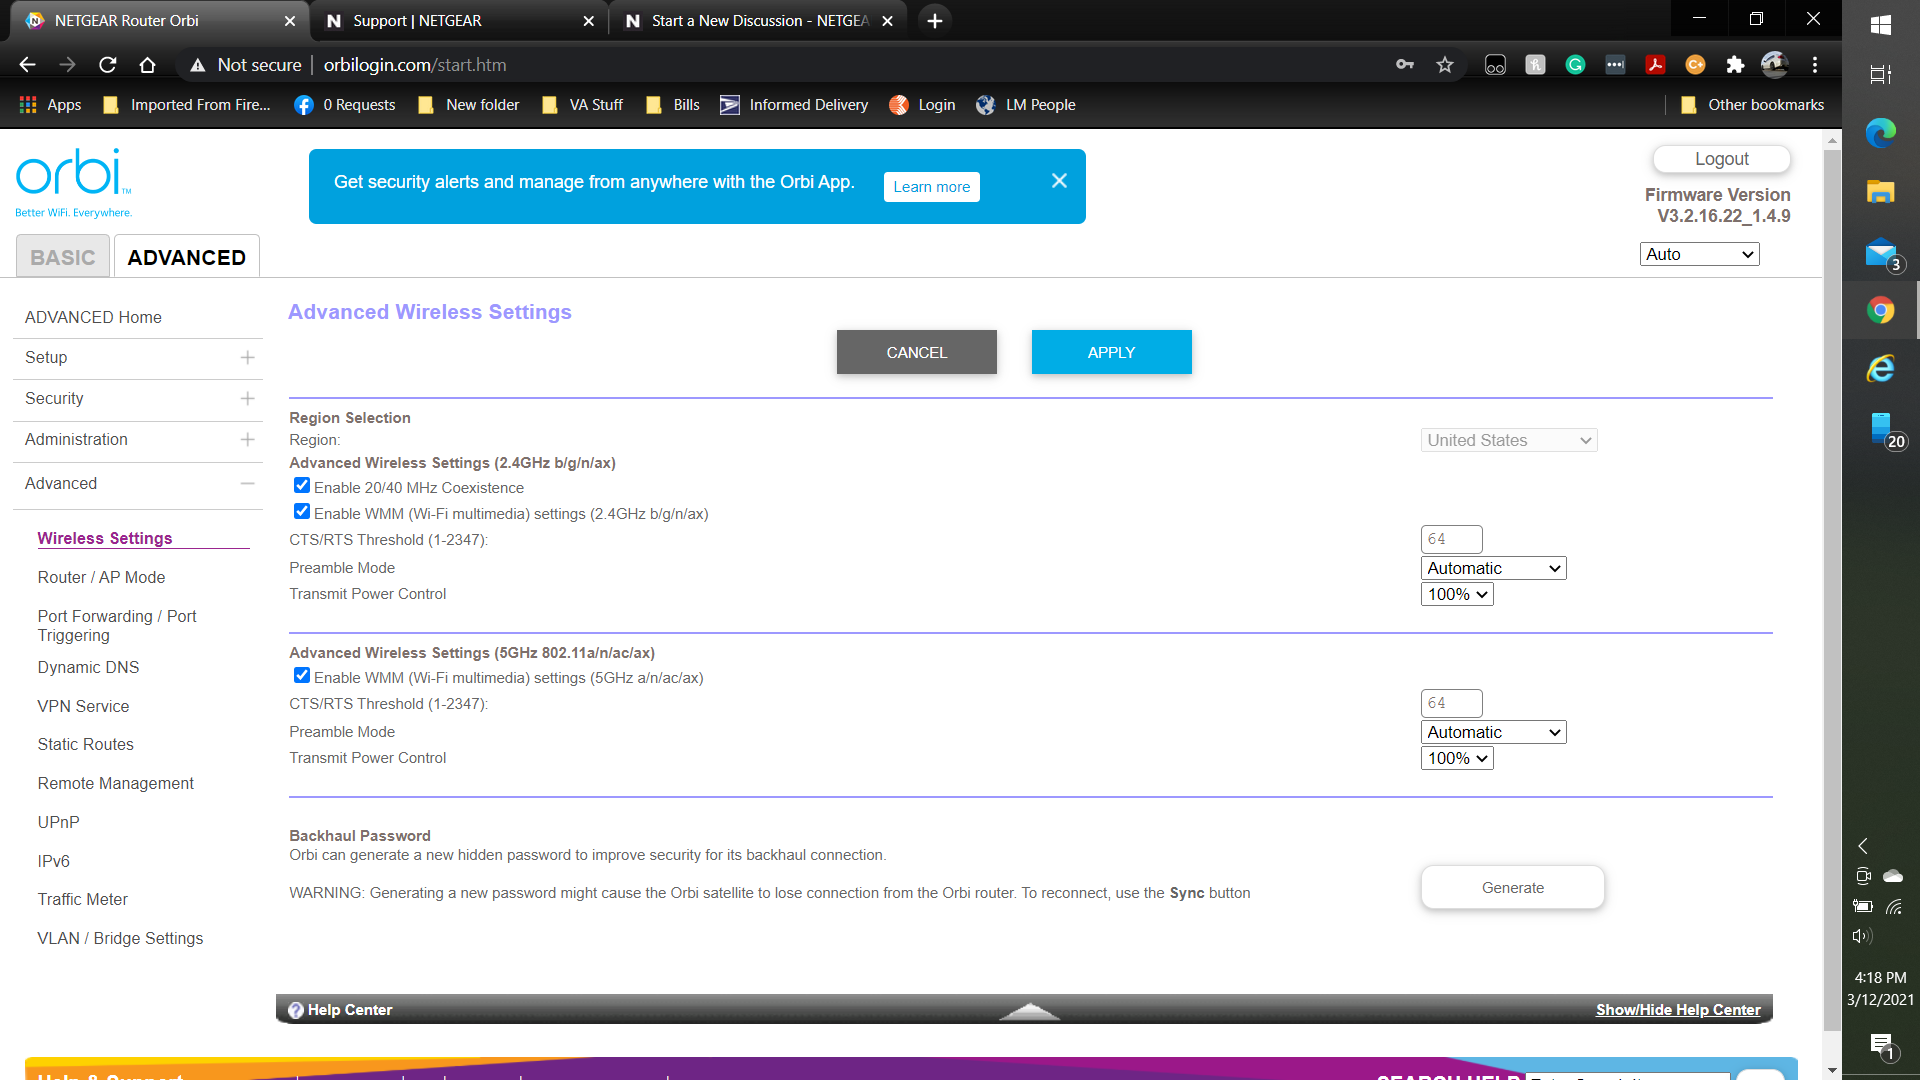
Task: Expand the Setup sidebar section
Action: 247,358
